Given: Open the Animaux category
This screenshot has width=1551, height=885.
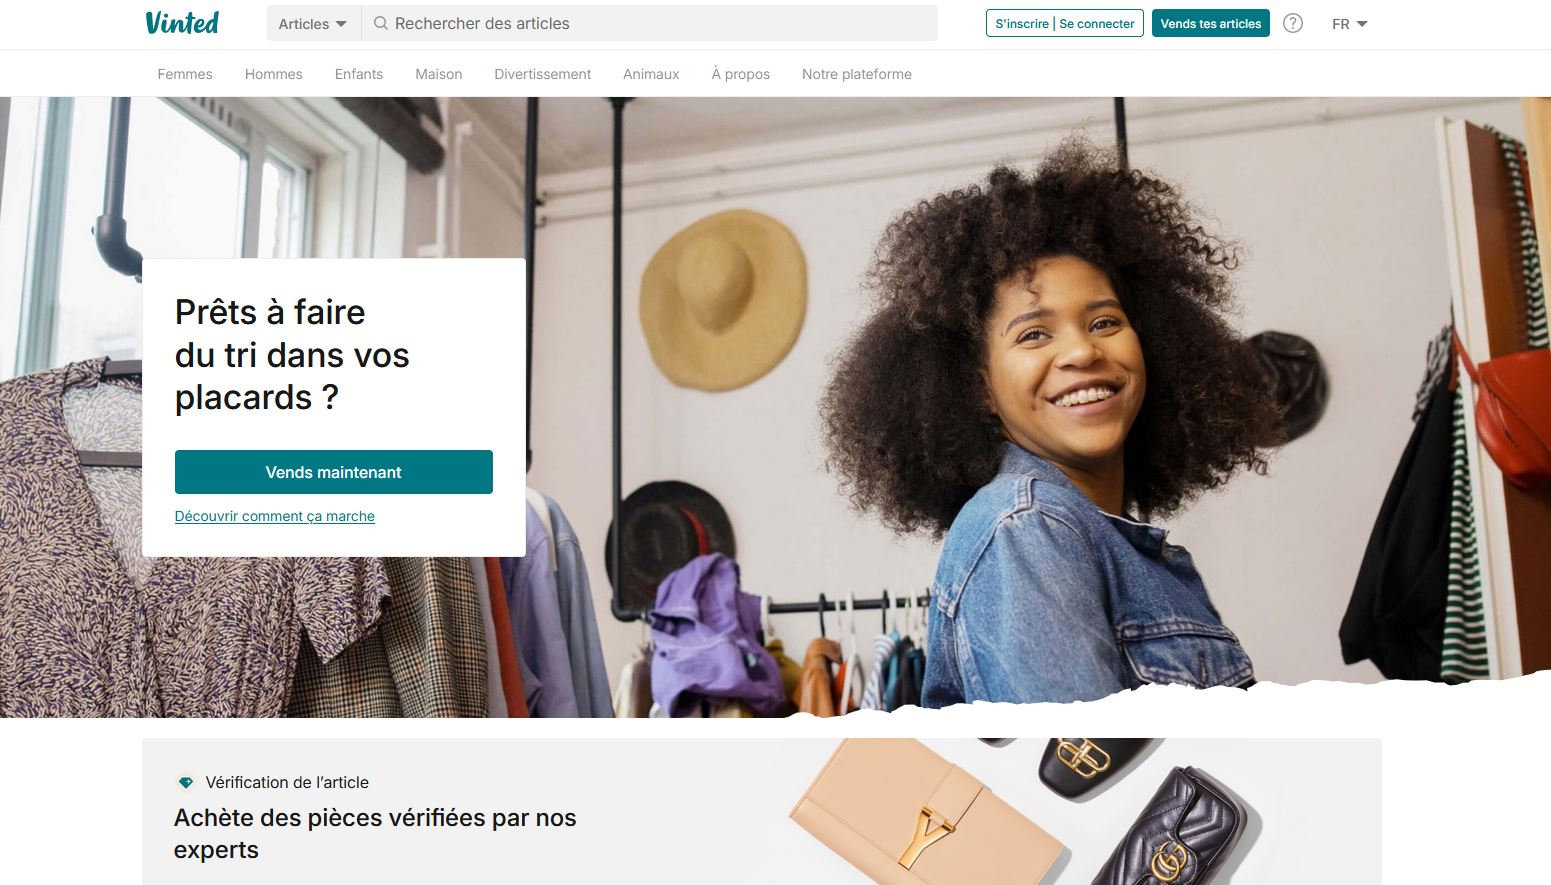Looking at the screenshot, I should click(x=651, y=74).
